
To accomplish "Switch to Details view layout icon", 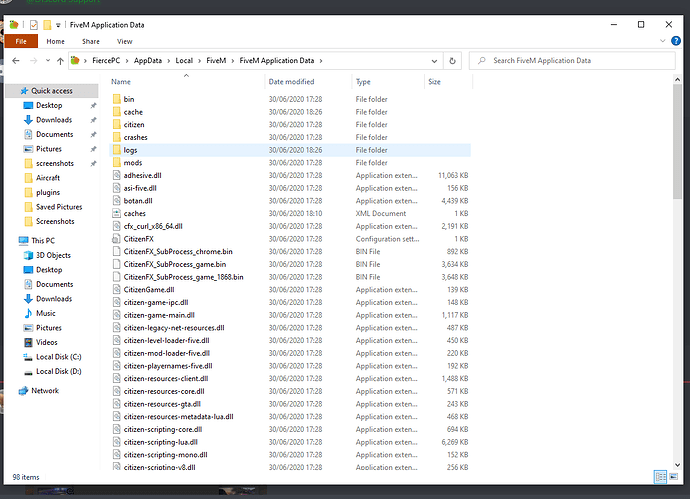I will [x=661, y=477].
